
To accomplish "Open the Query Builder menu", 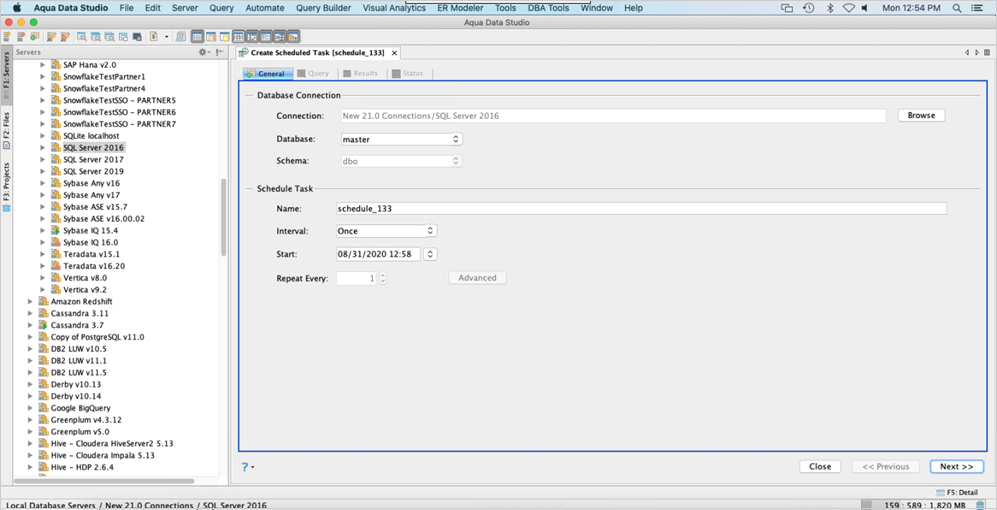I will coord(324,8).
